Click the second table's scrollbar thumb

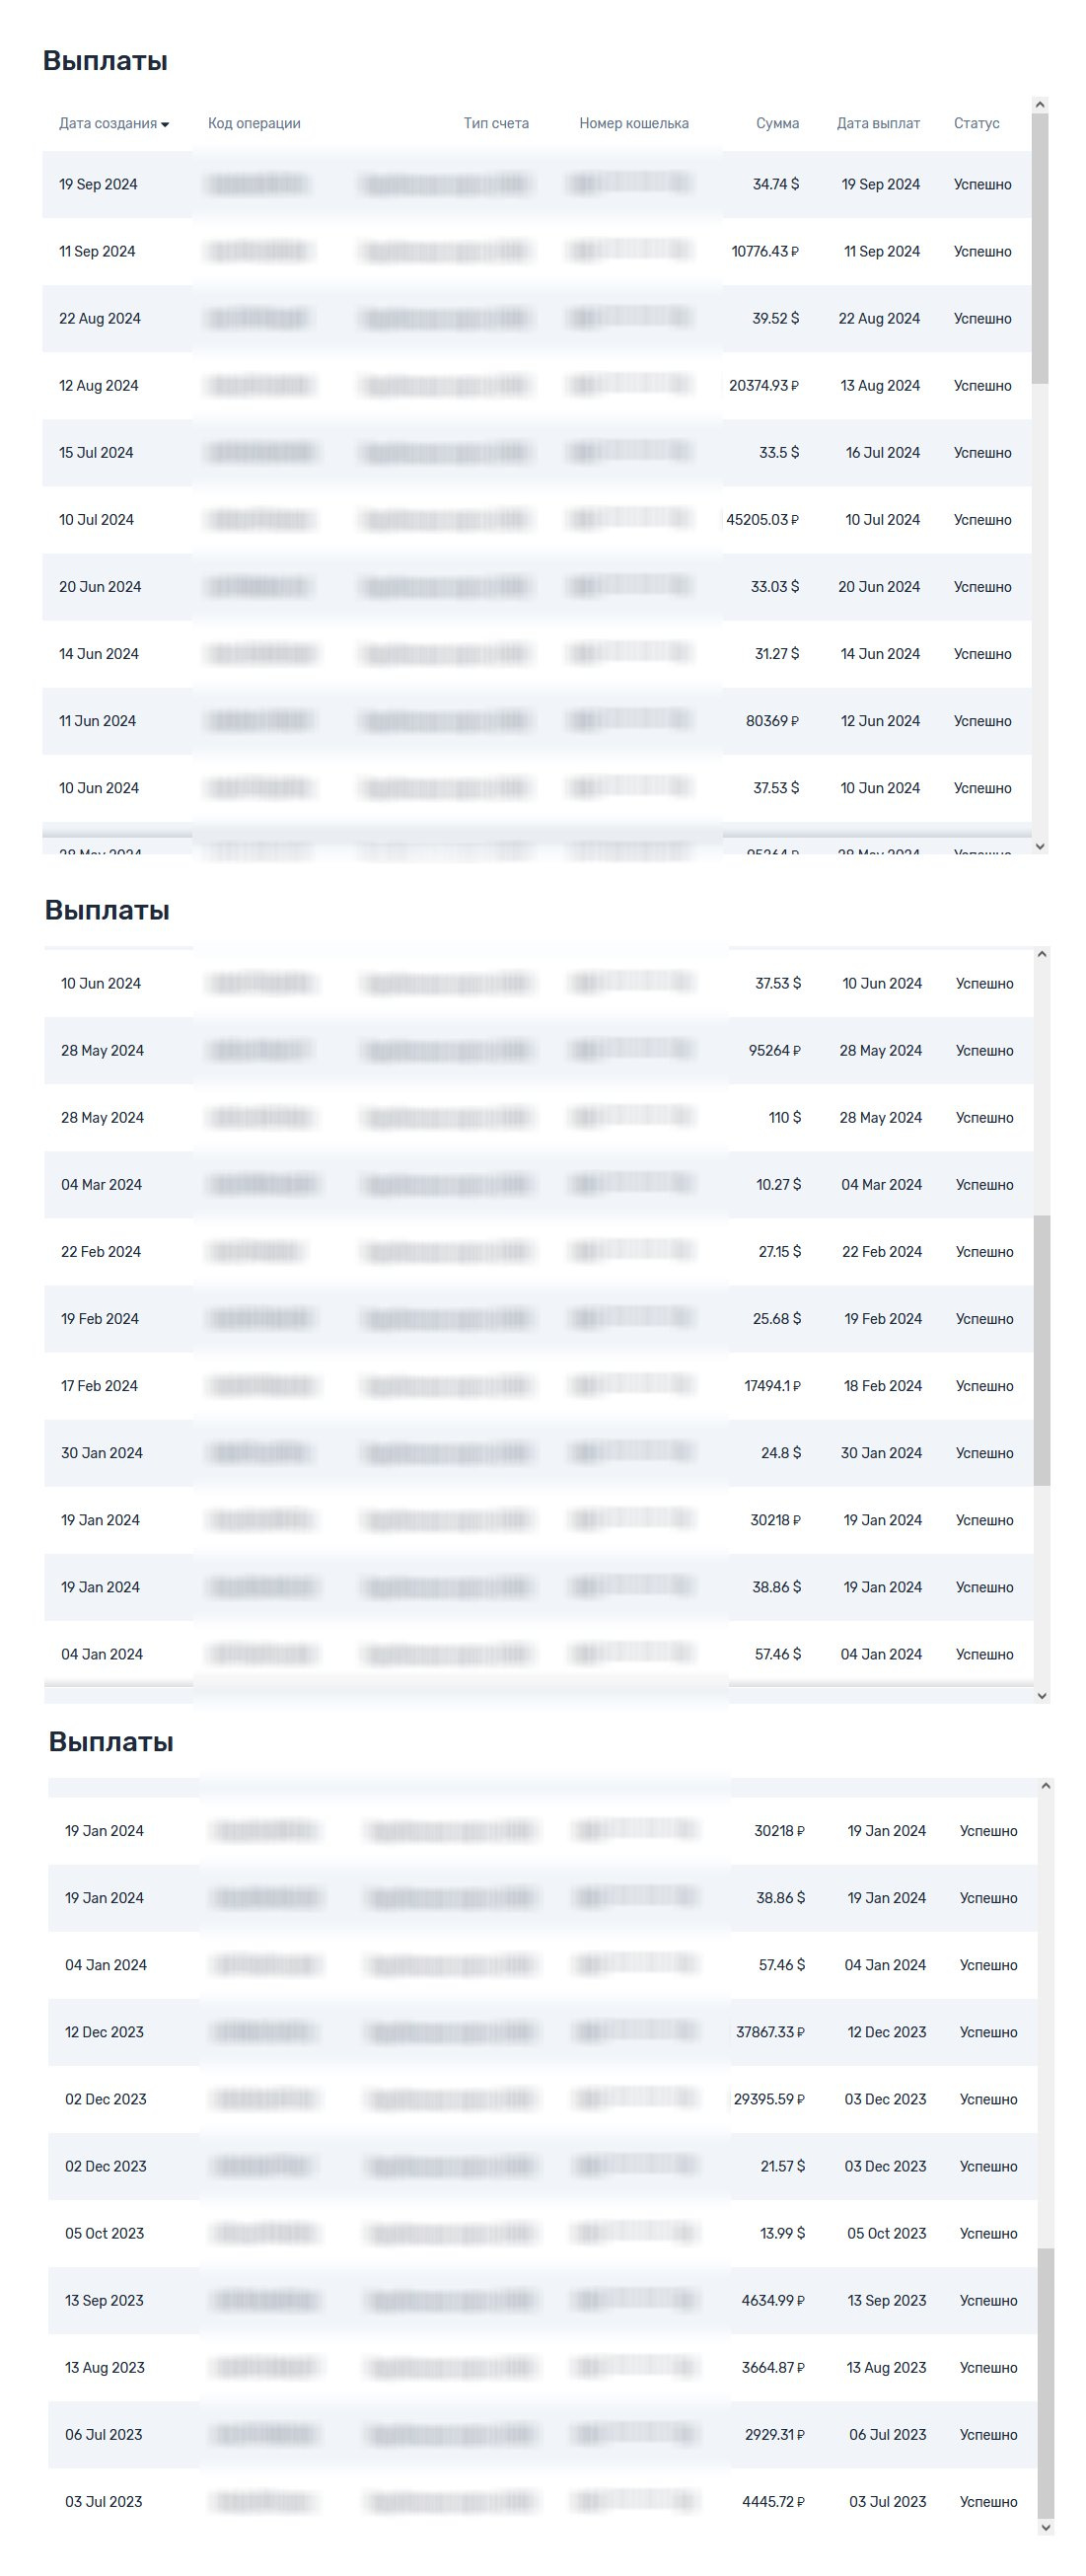(x=1042, y=1351)
